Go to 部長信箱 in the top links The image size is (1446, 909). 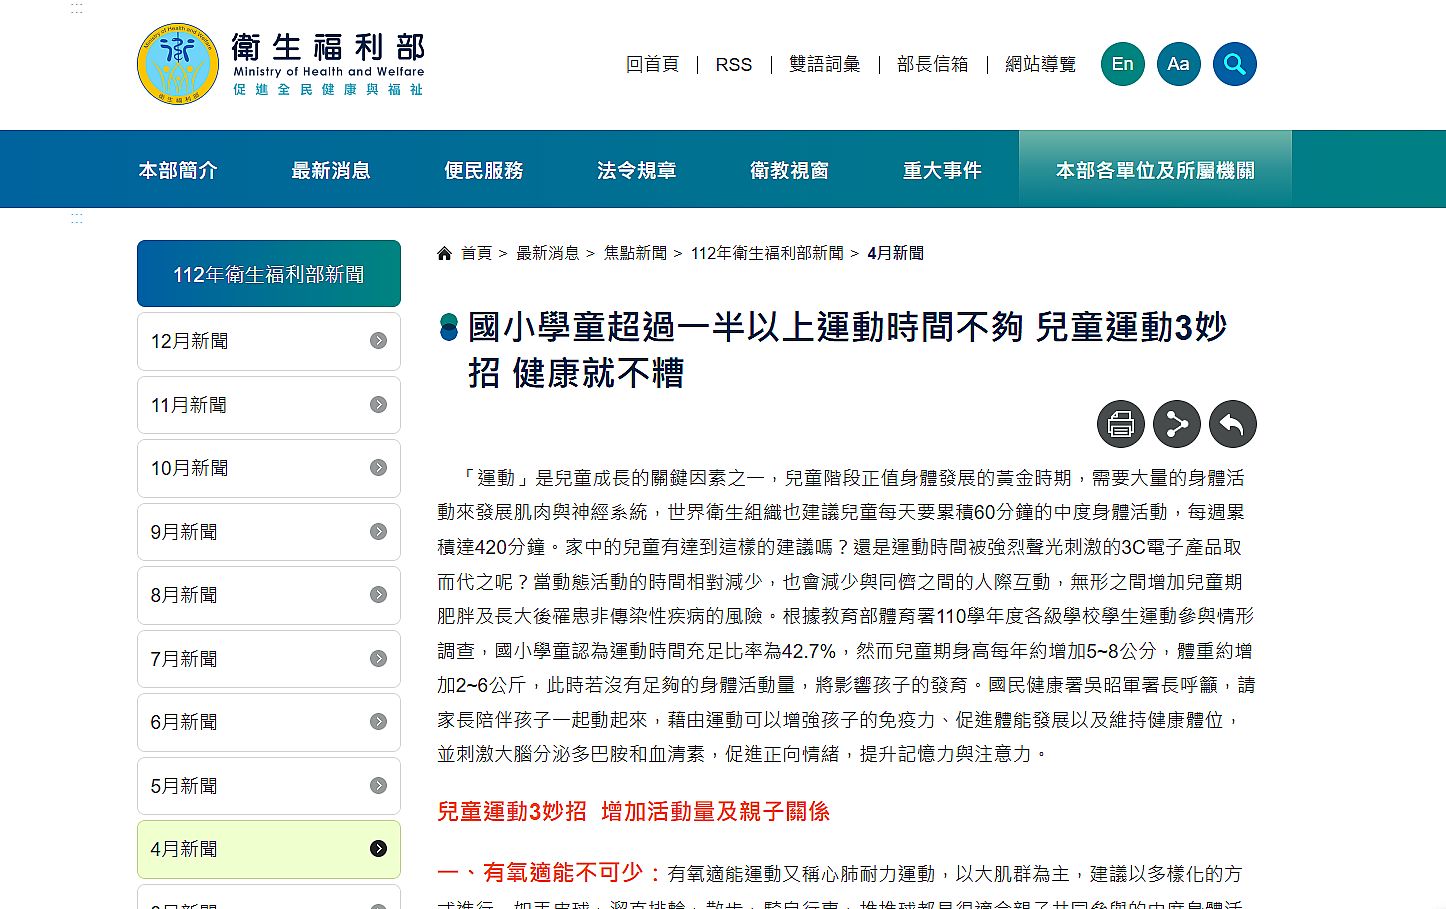click(932, 64)
